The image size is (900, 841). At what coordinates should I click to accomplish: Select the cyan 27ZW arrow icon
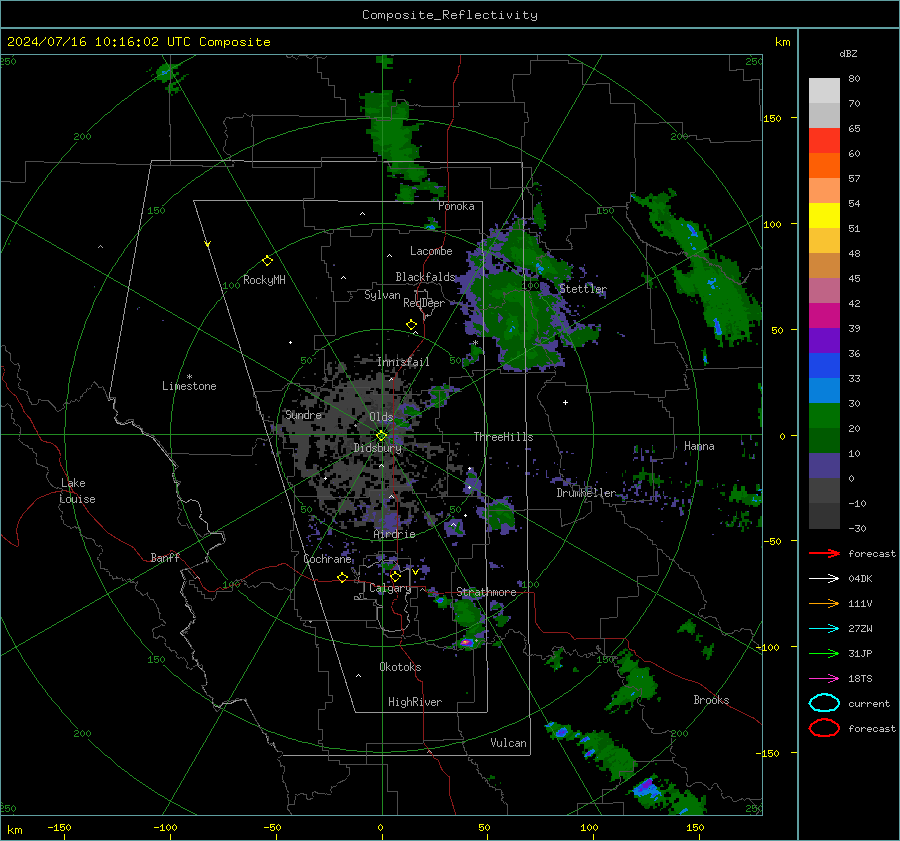(824, 629)
